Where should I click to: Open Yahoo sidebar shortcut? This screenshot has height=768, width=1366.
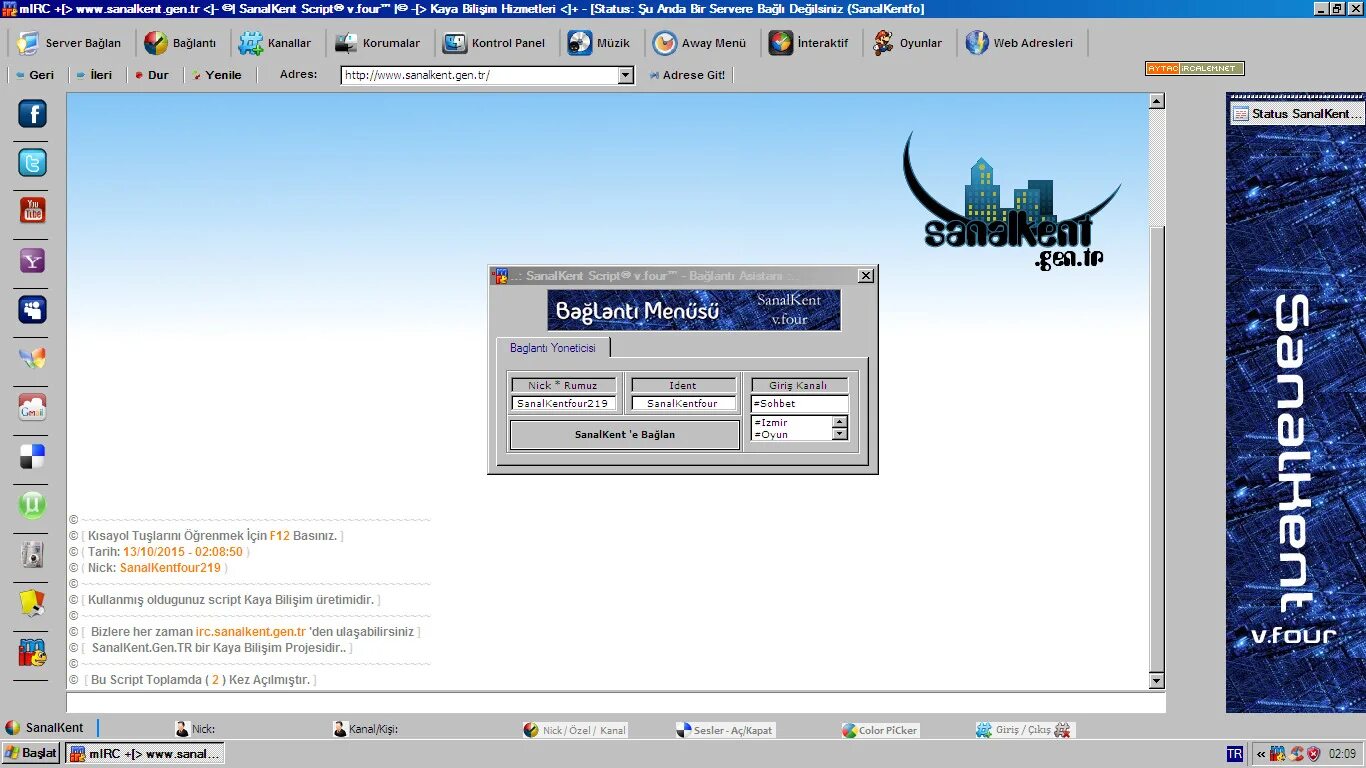click(x=33, y=261)
